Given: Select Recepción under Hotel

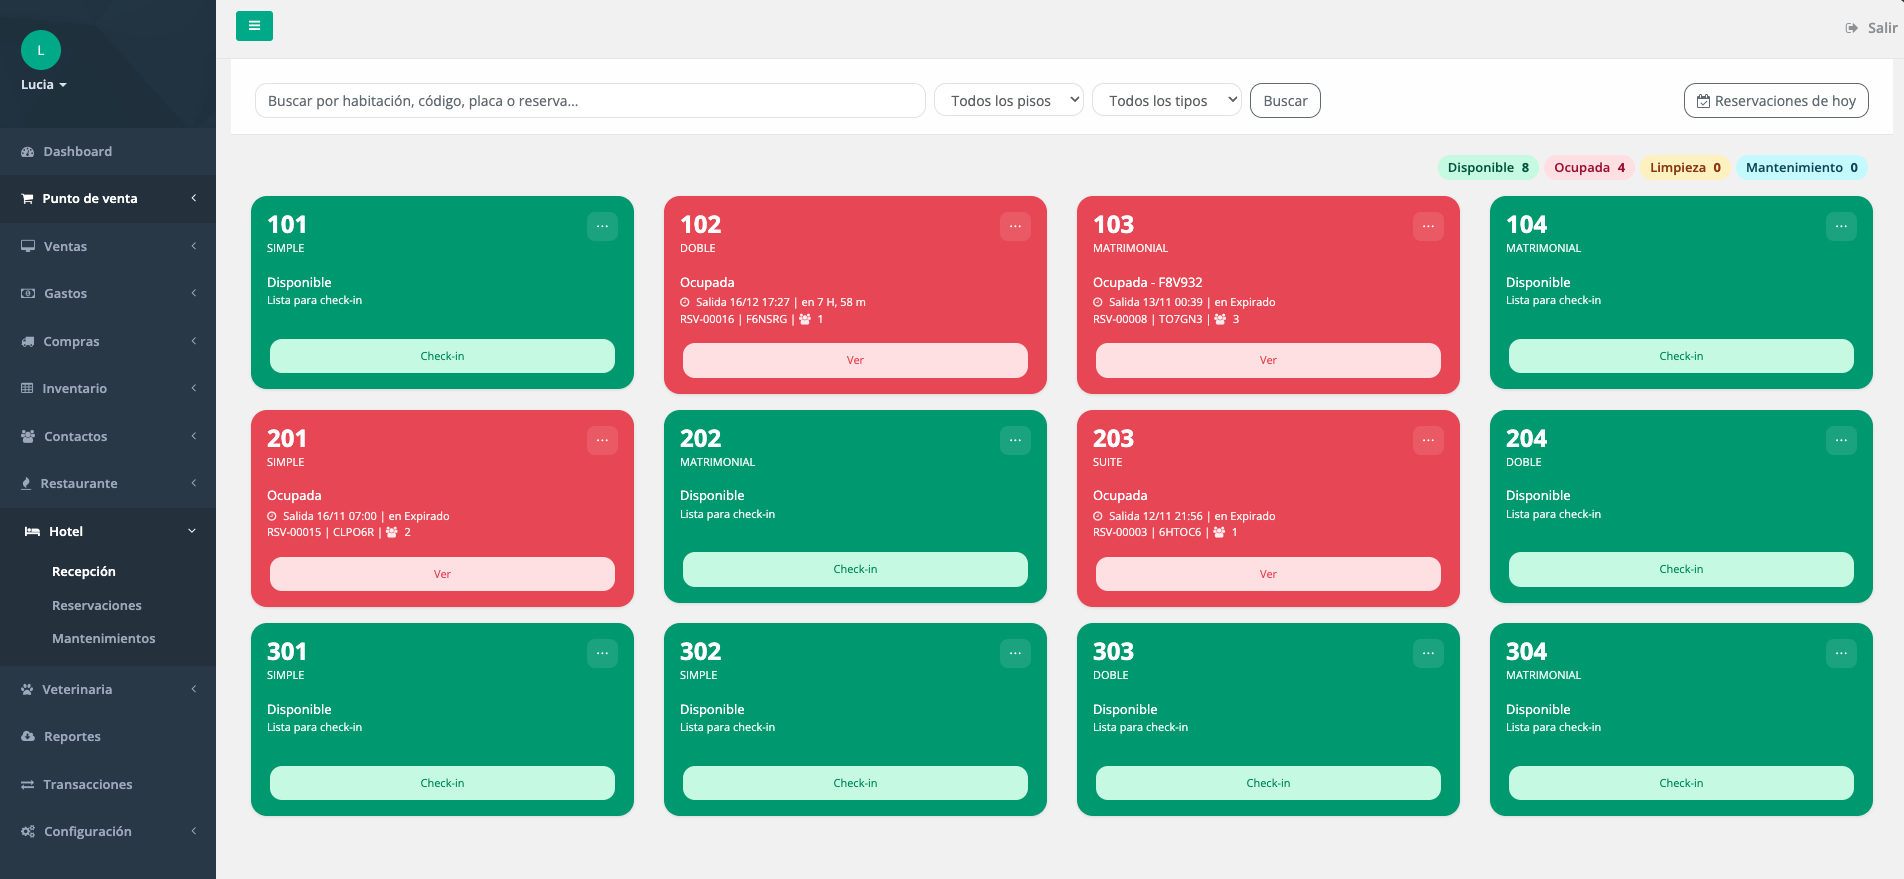Looking at the screenshot, I should tap(84, 572).
